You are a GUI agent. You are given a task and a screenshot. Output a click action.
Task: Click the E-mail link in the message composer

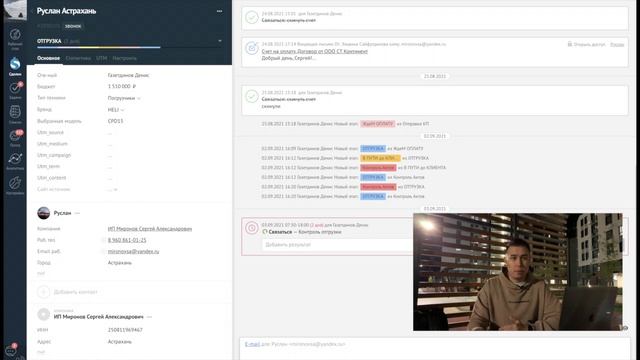point(252,344)
